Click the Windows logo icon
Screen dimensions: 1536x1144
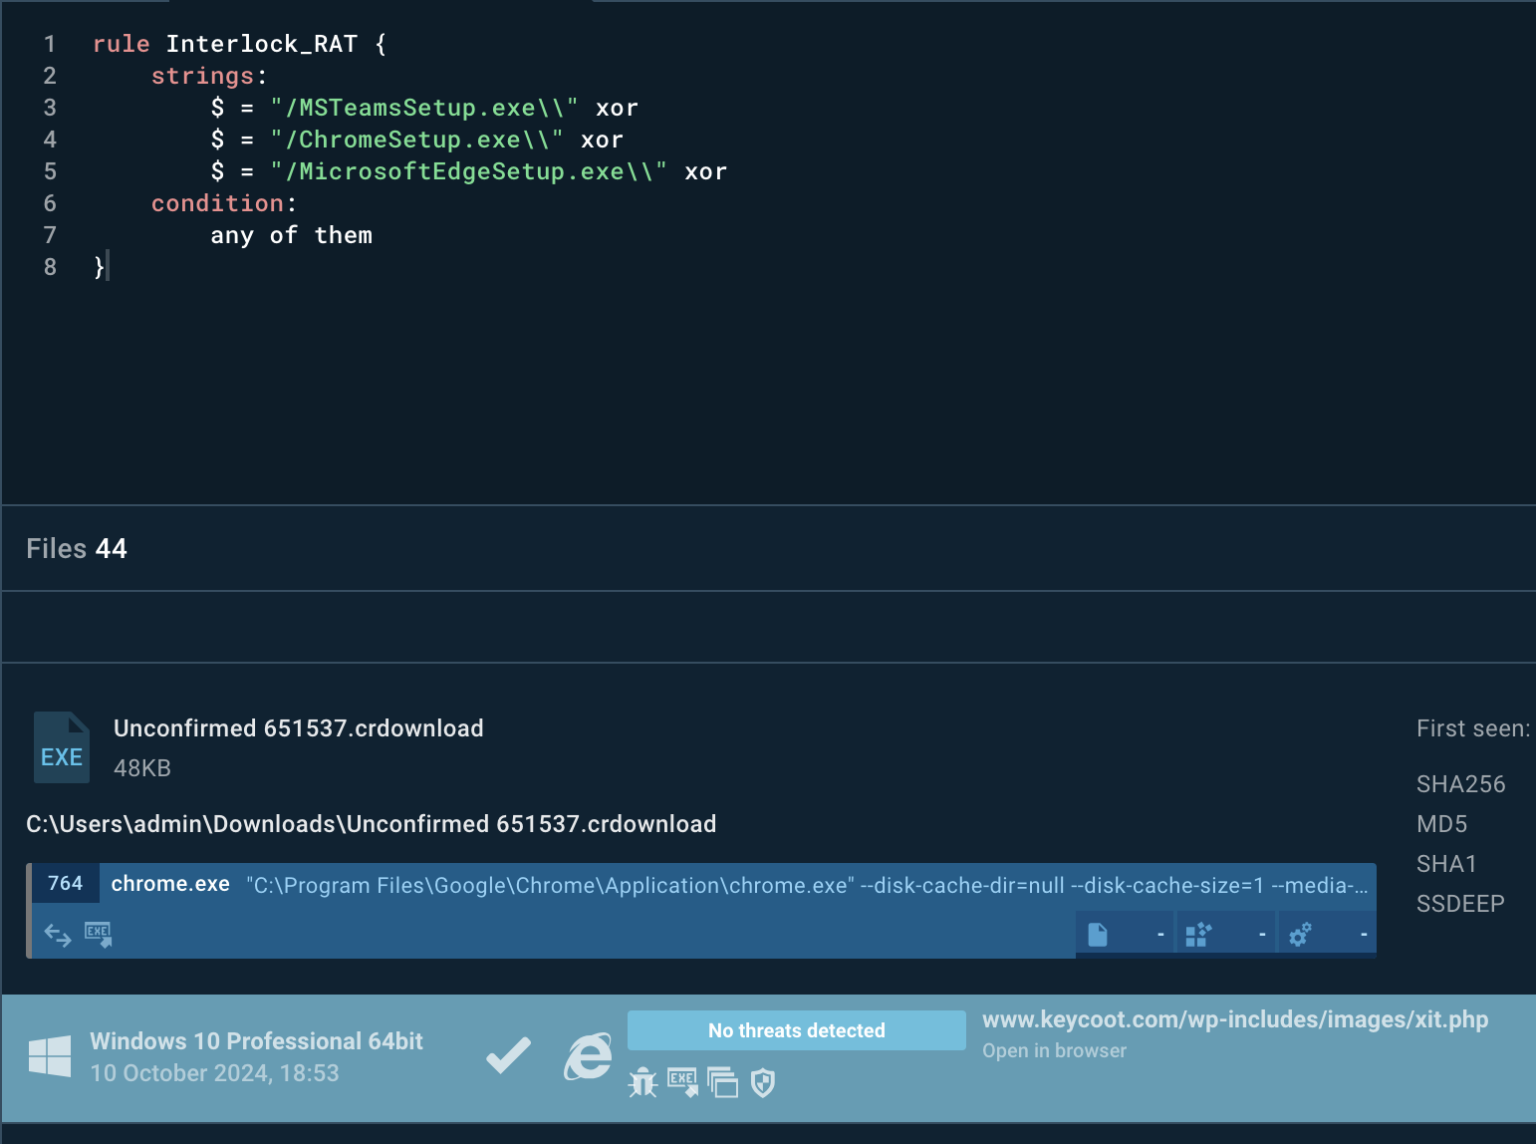(x=50, y=1056)
